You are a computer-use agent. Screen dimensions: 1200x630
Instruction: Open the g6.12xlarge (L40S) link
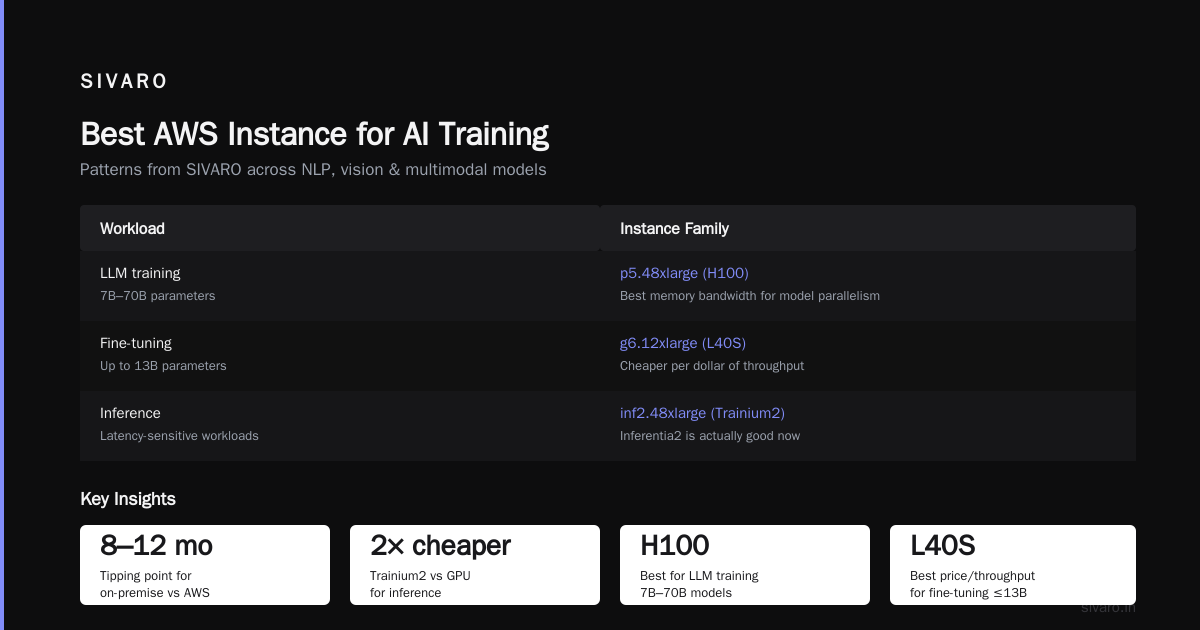click(x=683, y=343)
